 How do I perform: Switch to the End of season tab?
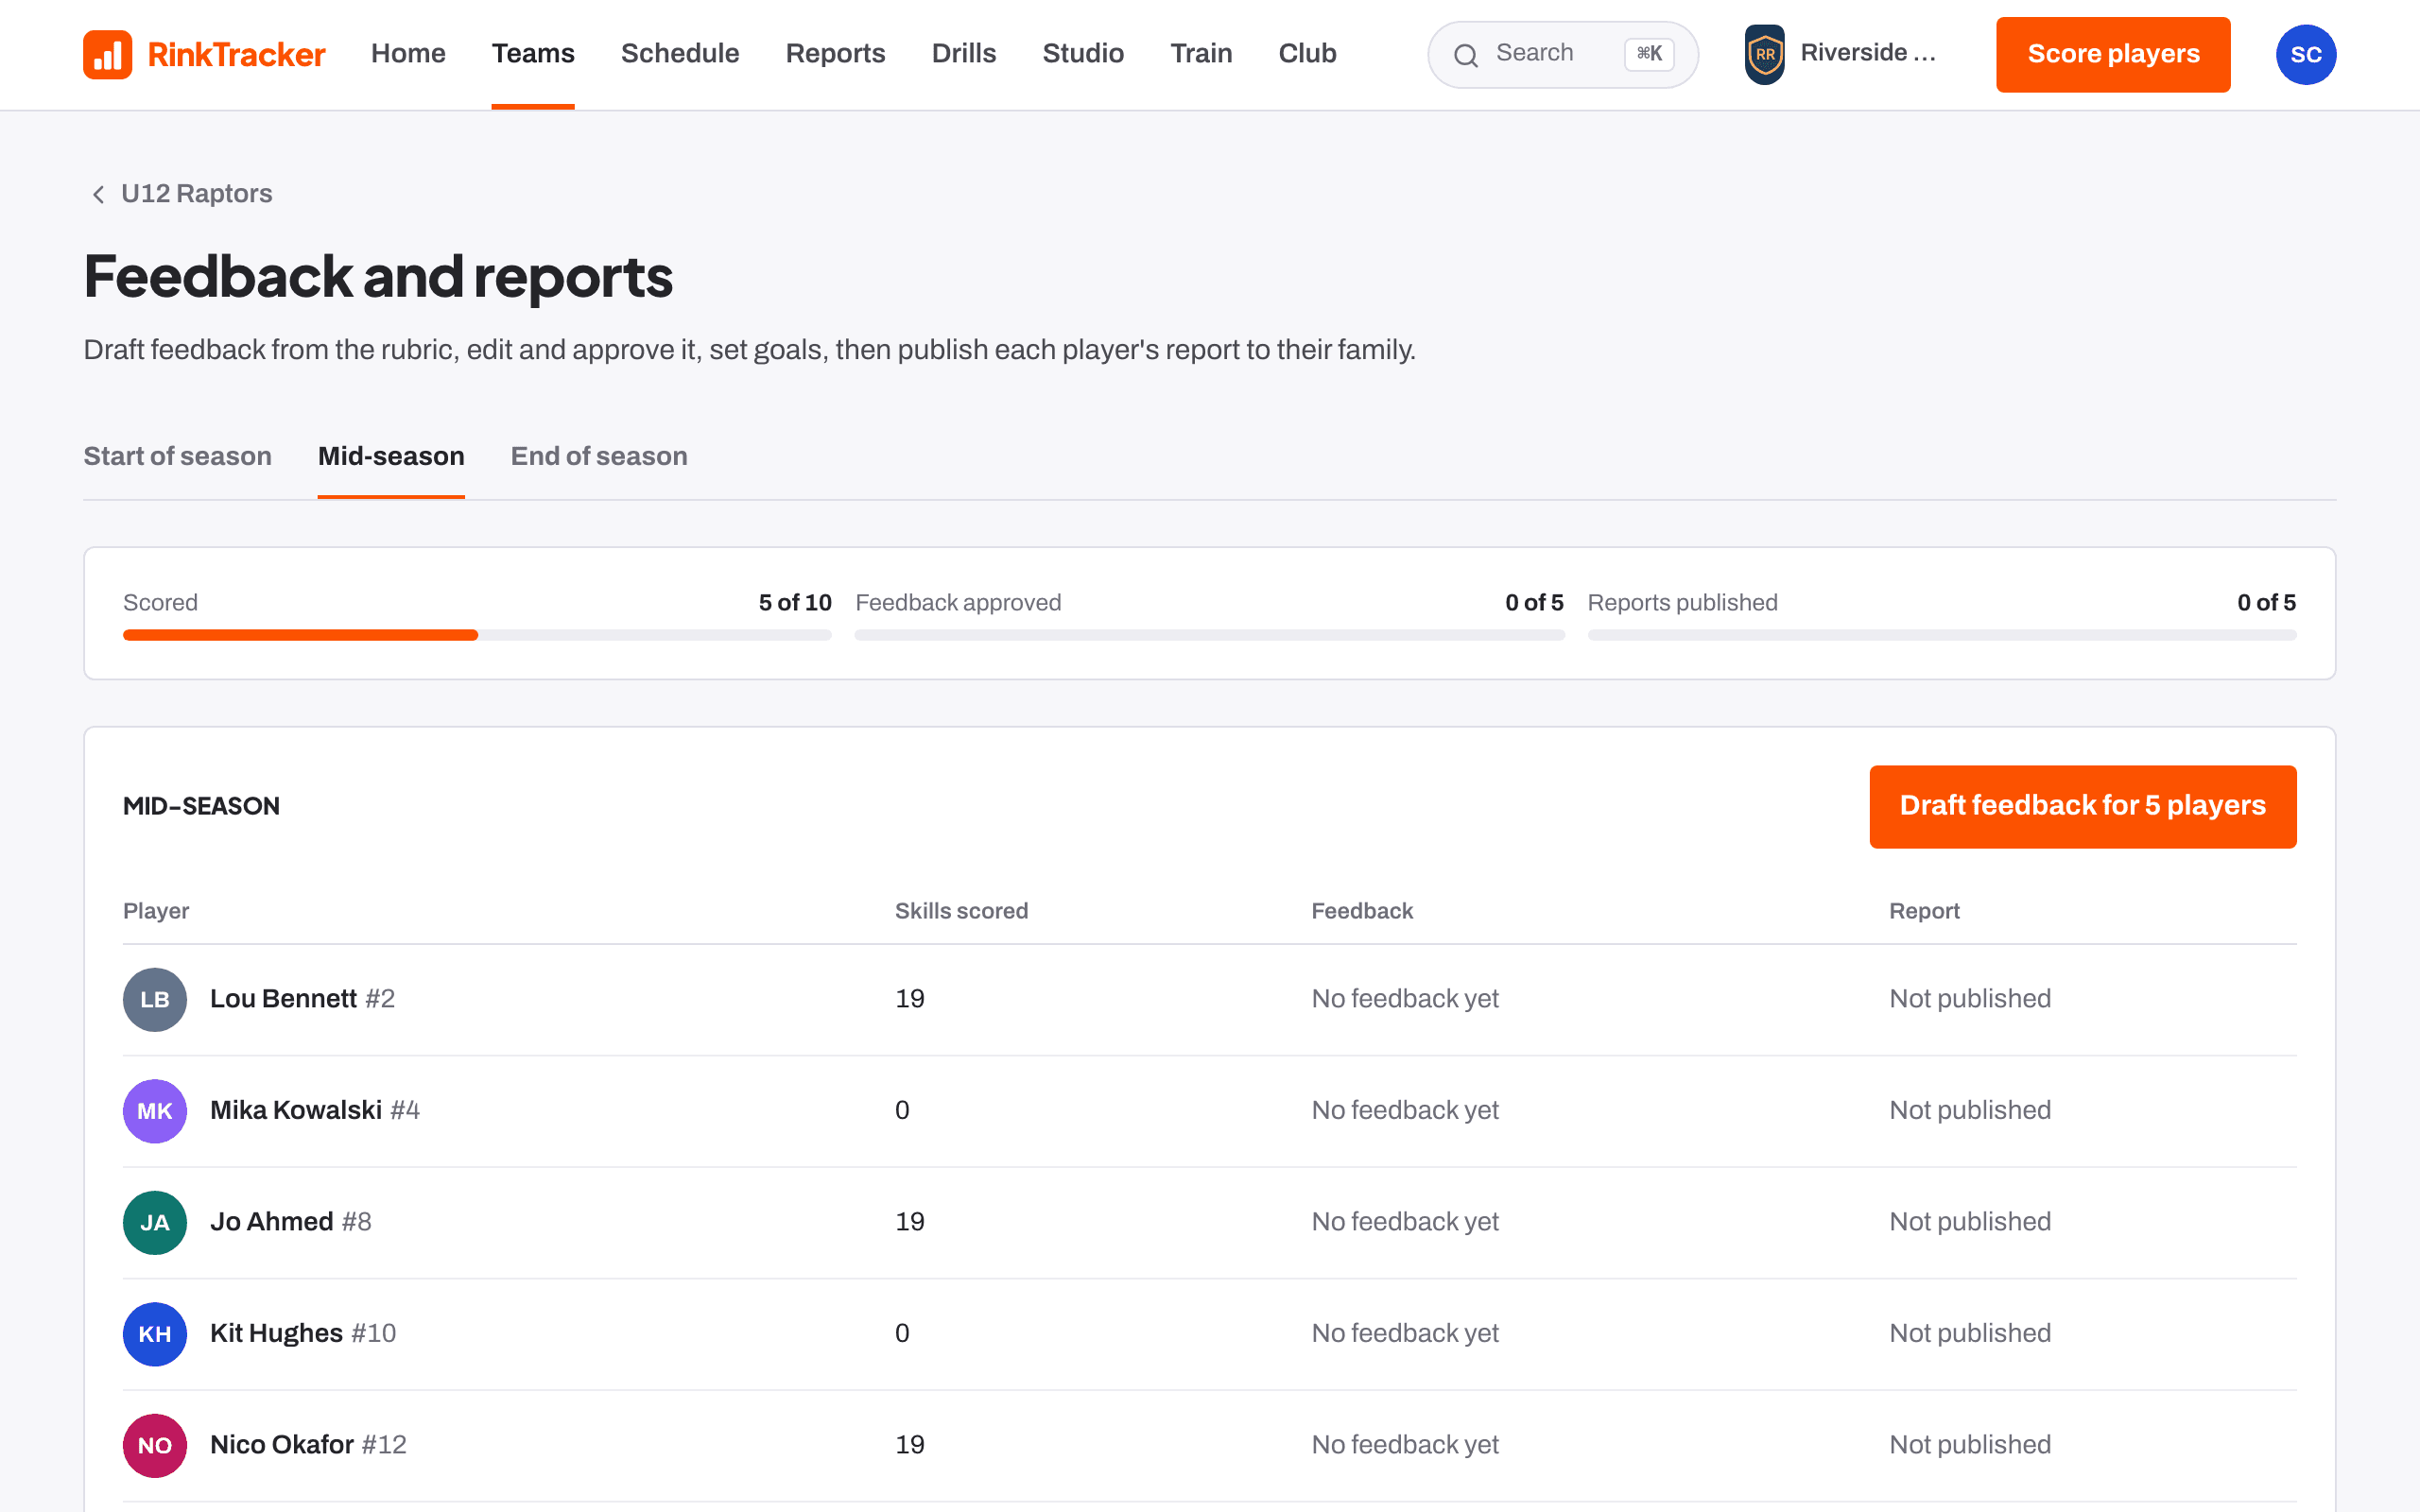point(599,456)
